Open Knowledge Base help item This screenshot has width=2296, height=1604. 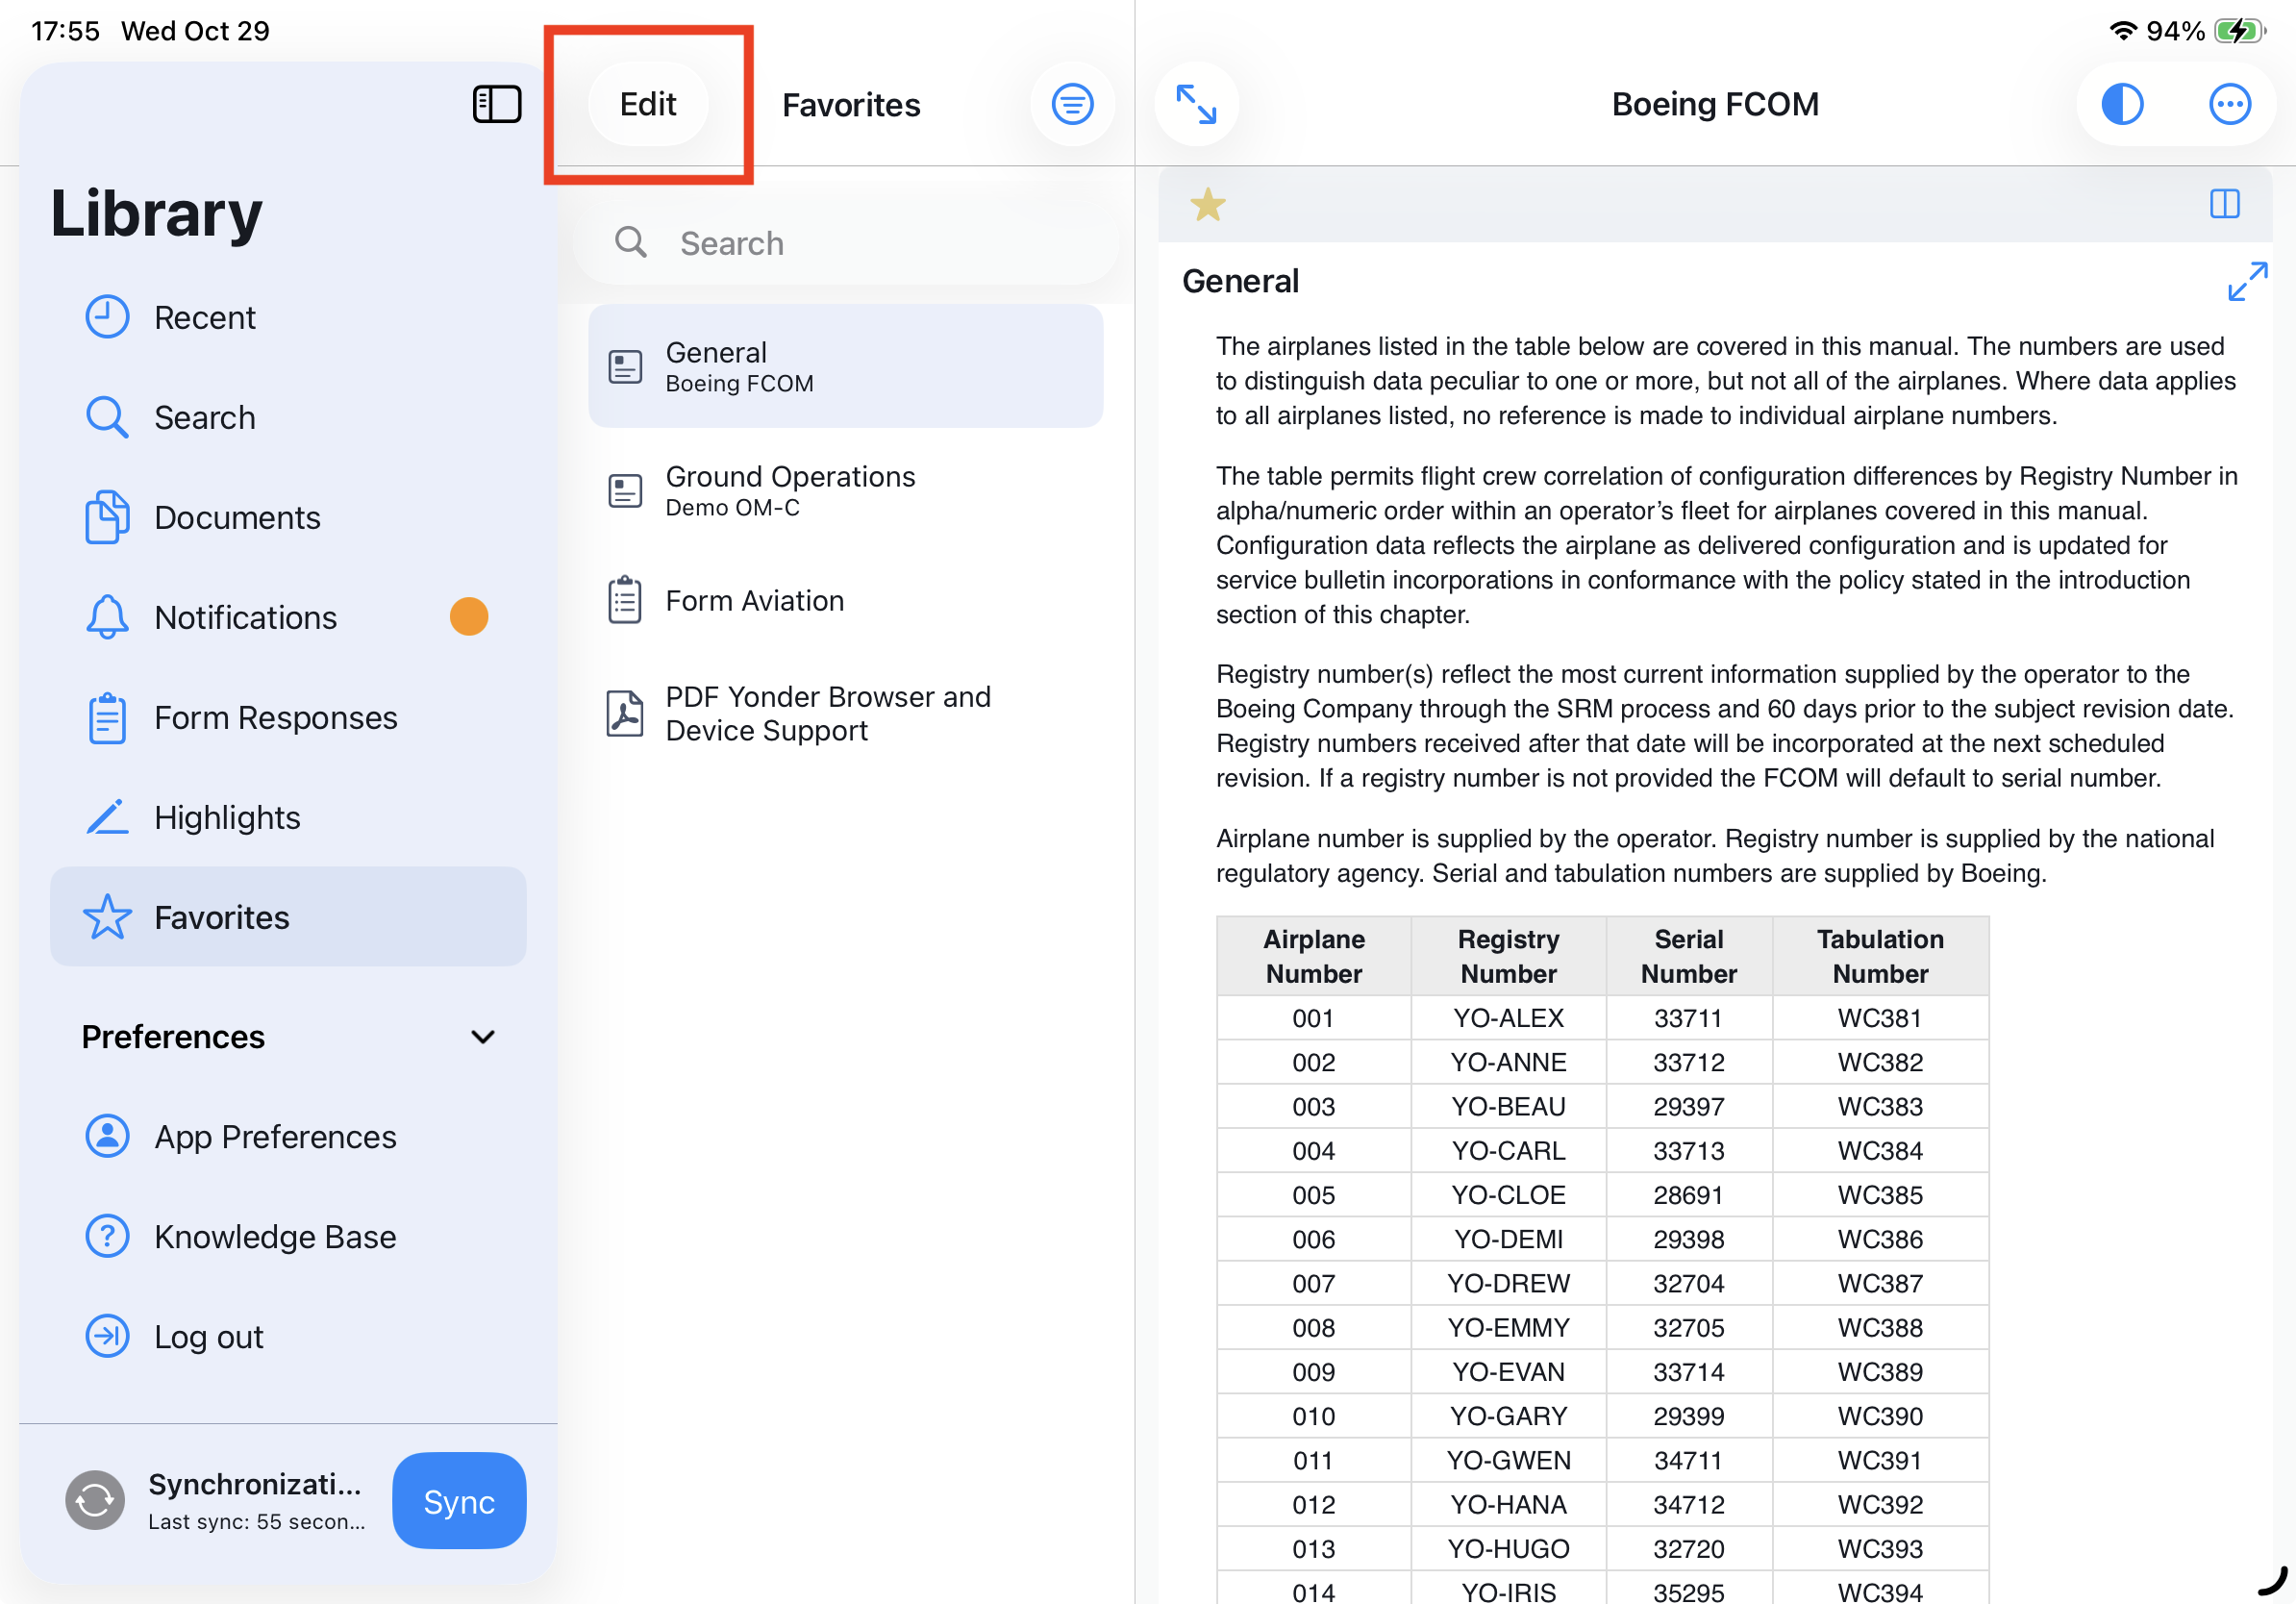(x=275, y=1237)
